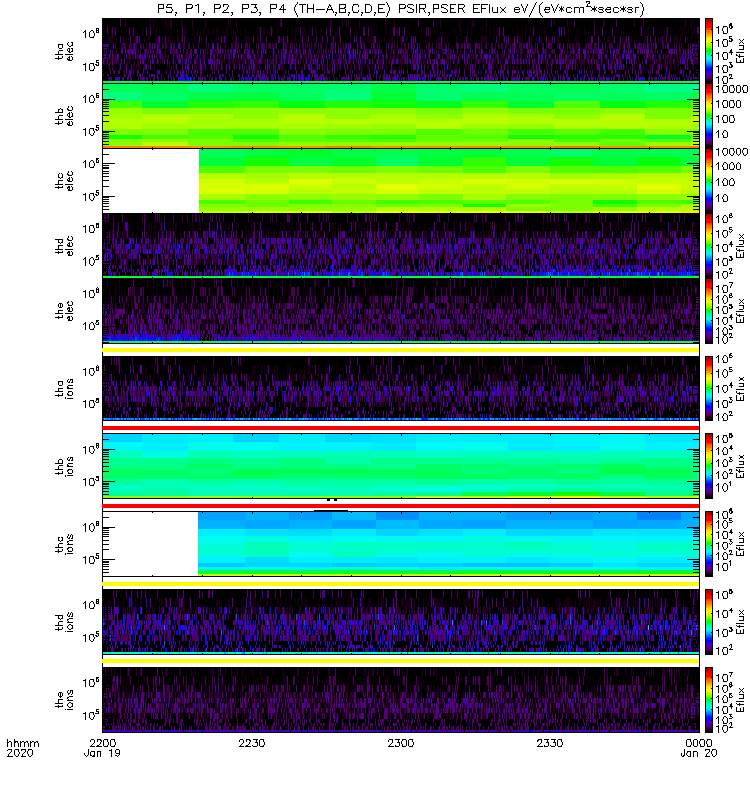
Task: Select the 'thb ions' panel label
Action: click(x=65, y=466)
